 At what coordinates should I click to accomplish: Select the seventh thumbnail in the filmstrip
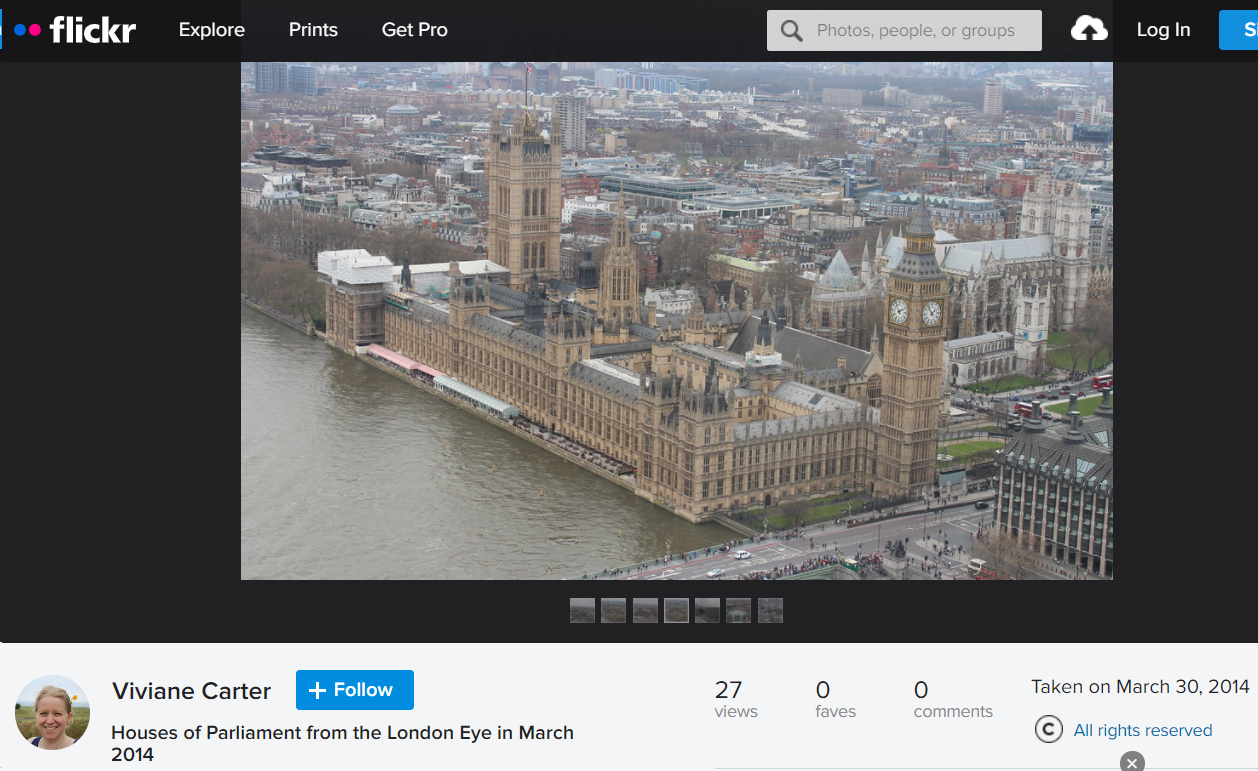point(770,610)
